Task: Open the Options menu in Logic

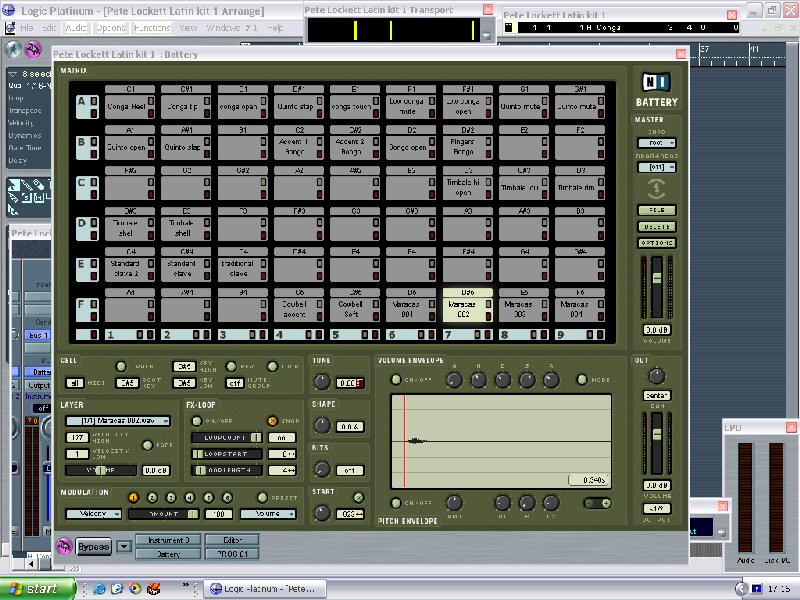Action: click(112, 28)
